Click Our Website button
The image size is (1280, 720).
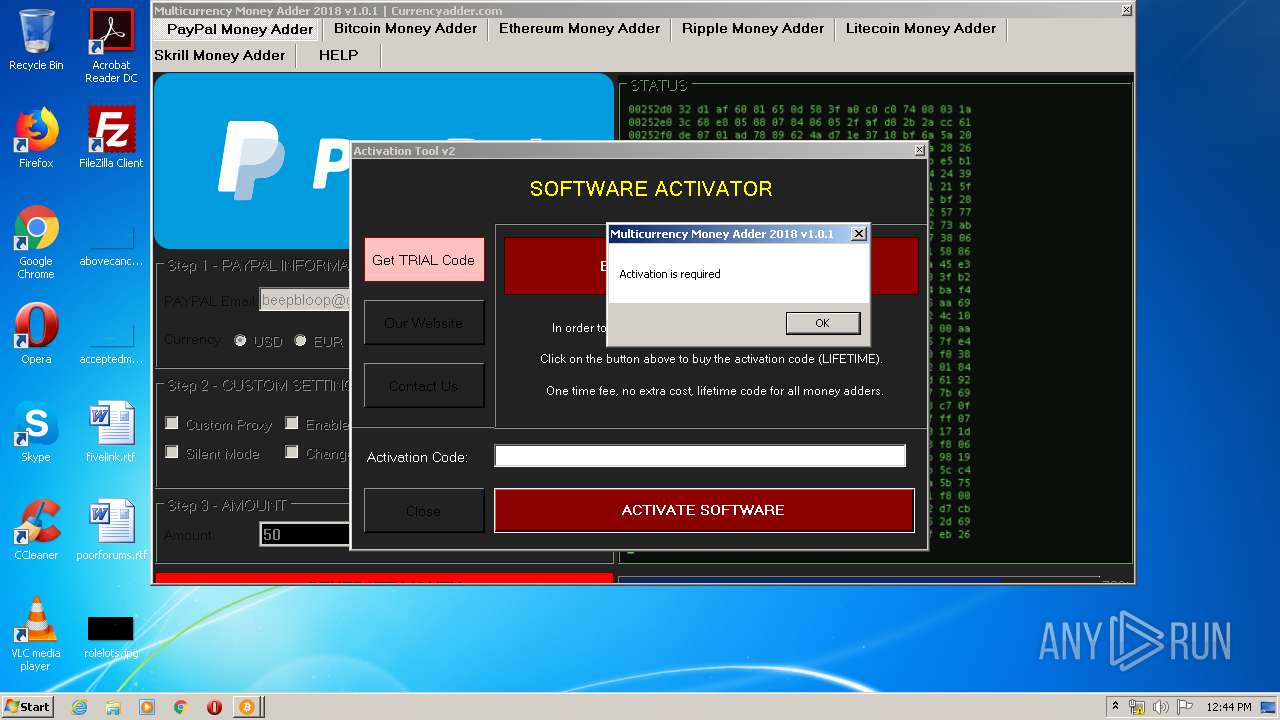[423, 323]
